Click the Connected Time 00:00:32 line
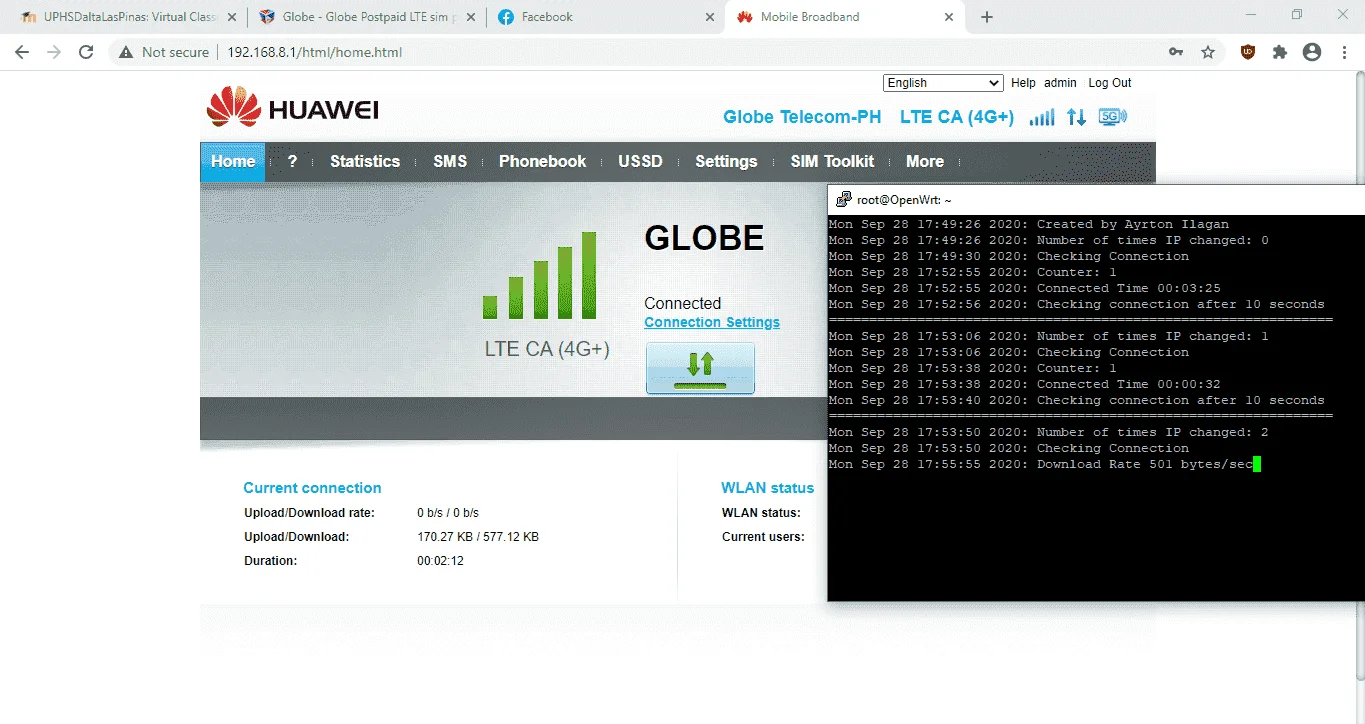 pos(1025,384)
